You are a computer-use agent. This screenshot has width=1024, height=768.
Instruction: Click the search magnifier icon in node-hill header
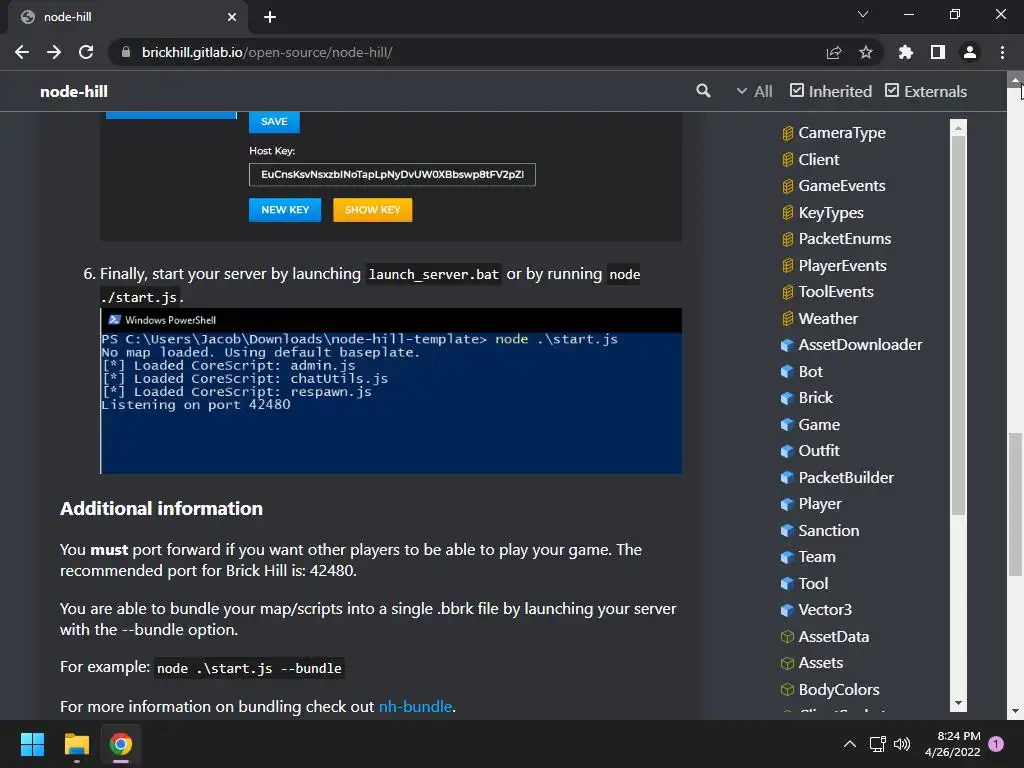(703, 91)
